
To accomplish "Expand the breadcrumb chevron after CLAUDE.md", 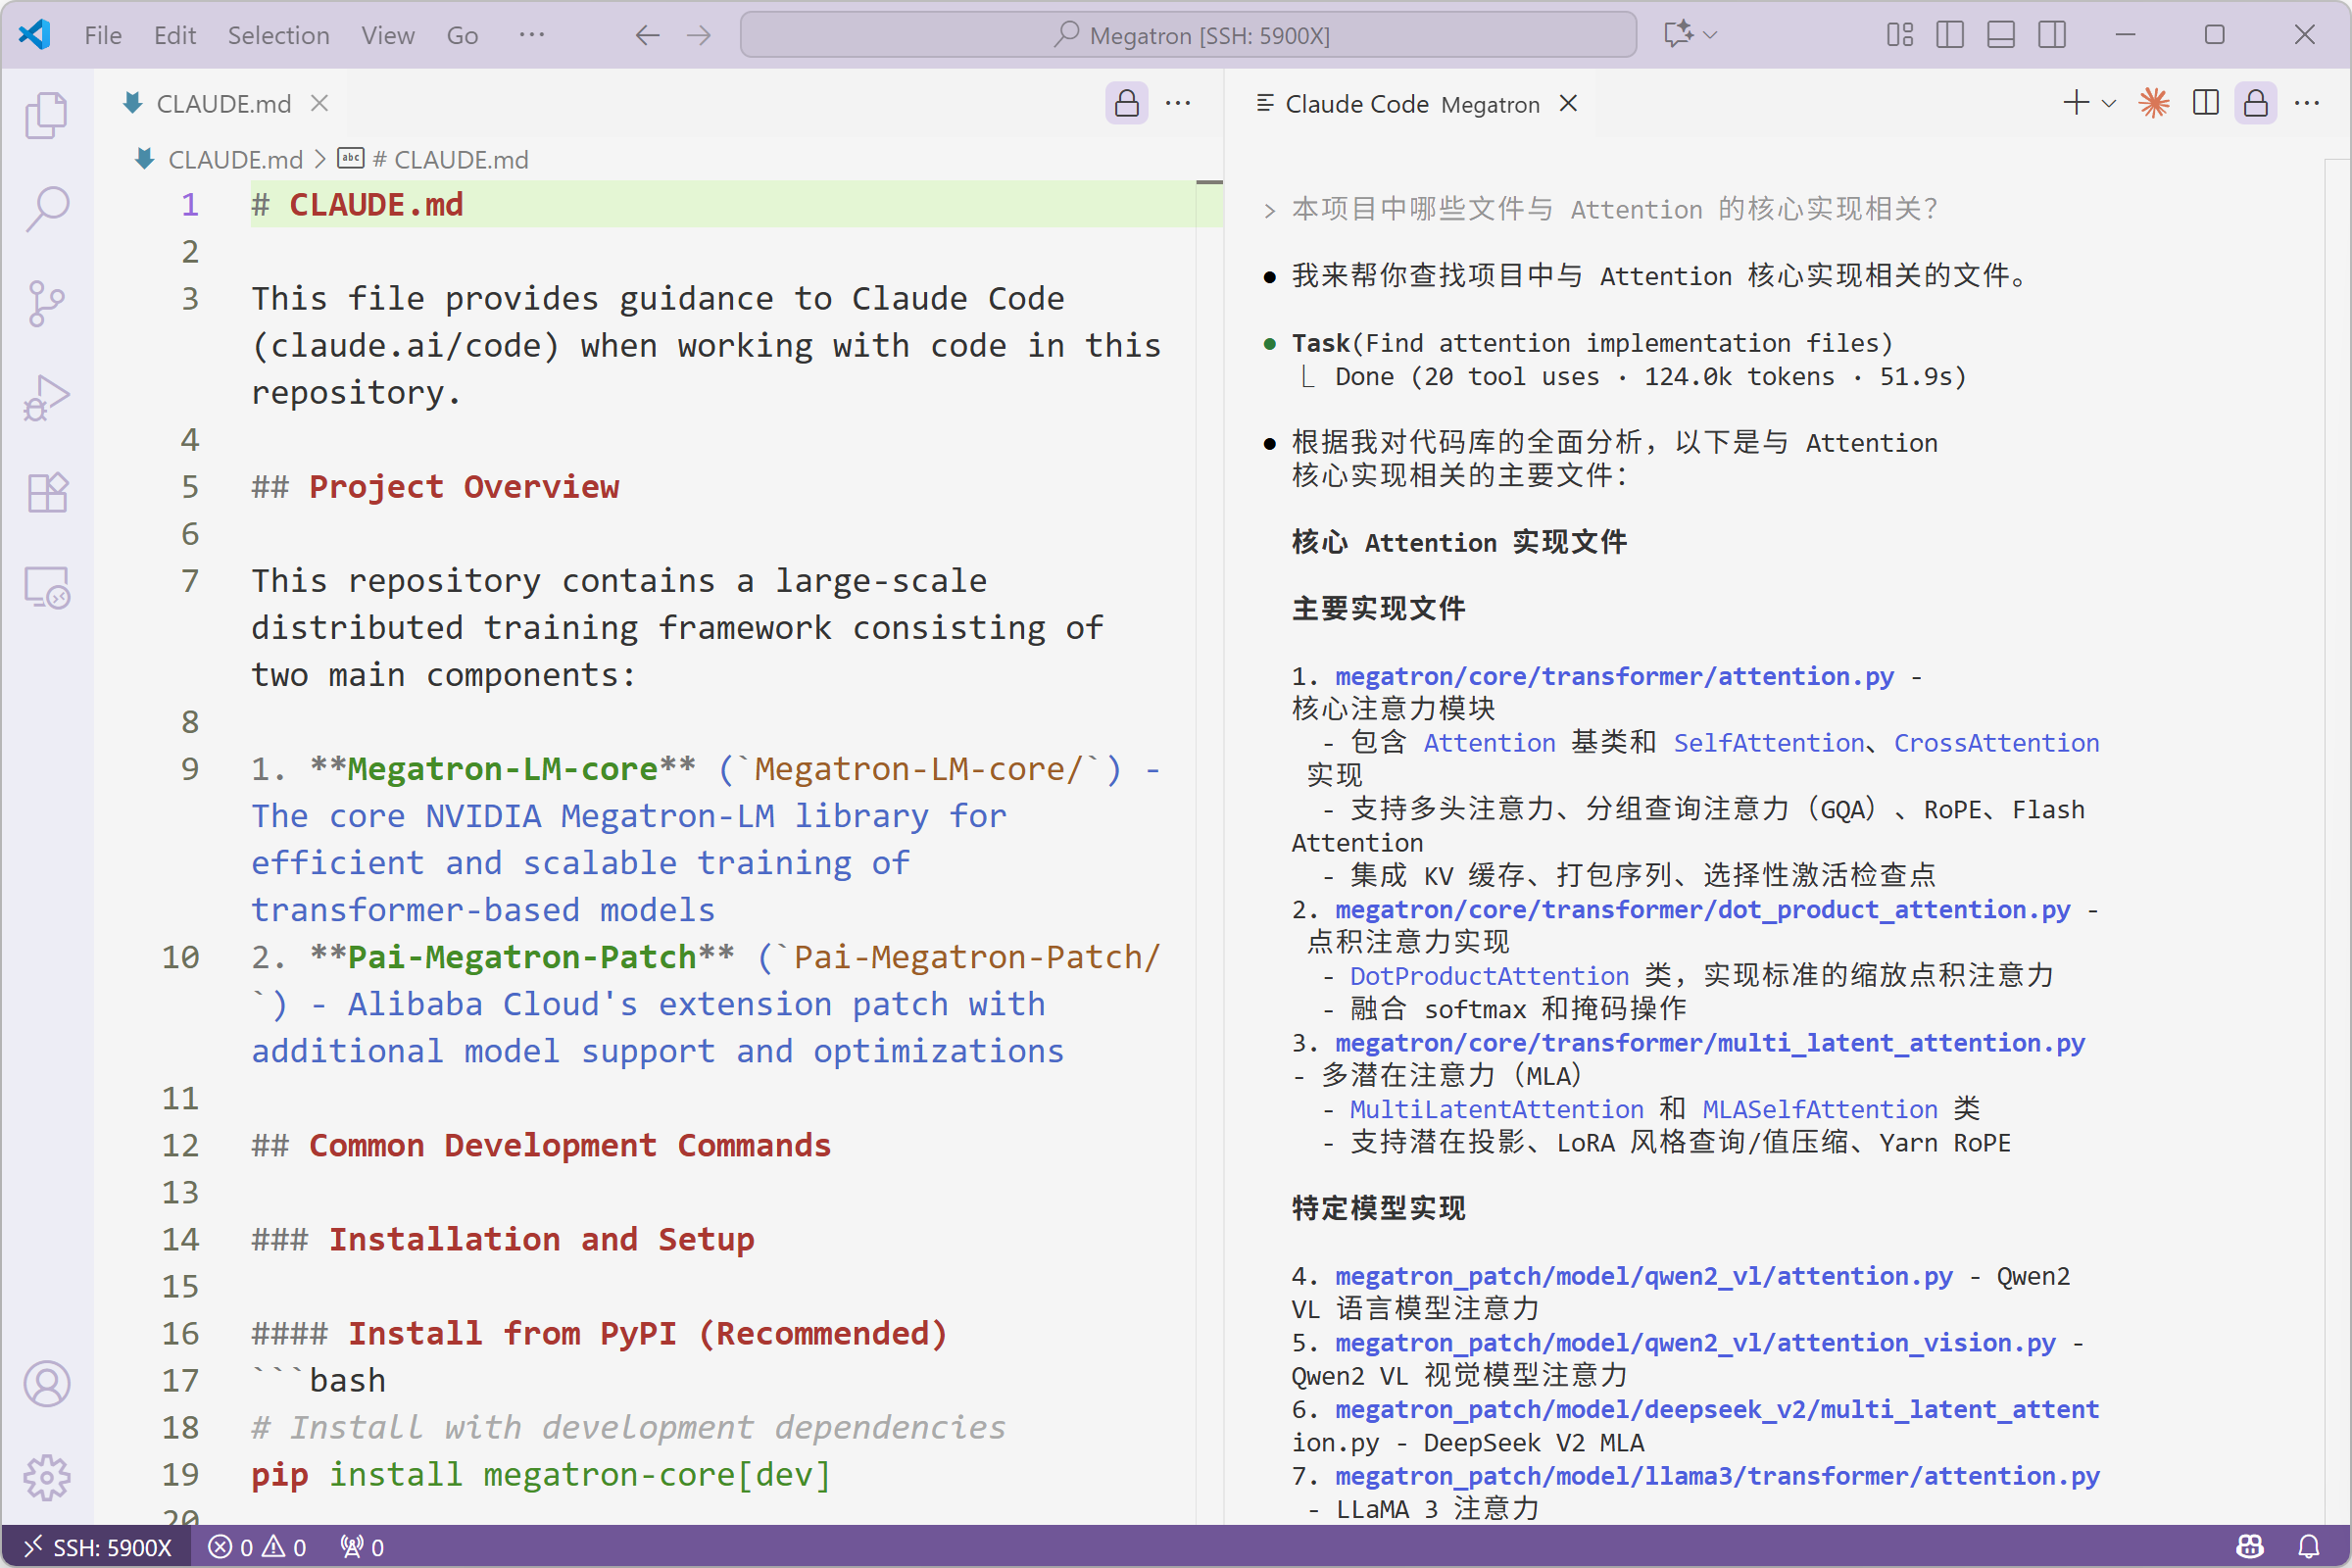I will [x=320, y=159].
